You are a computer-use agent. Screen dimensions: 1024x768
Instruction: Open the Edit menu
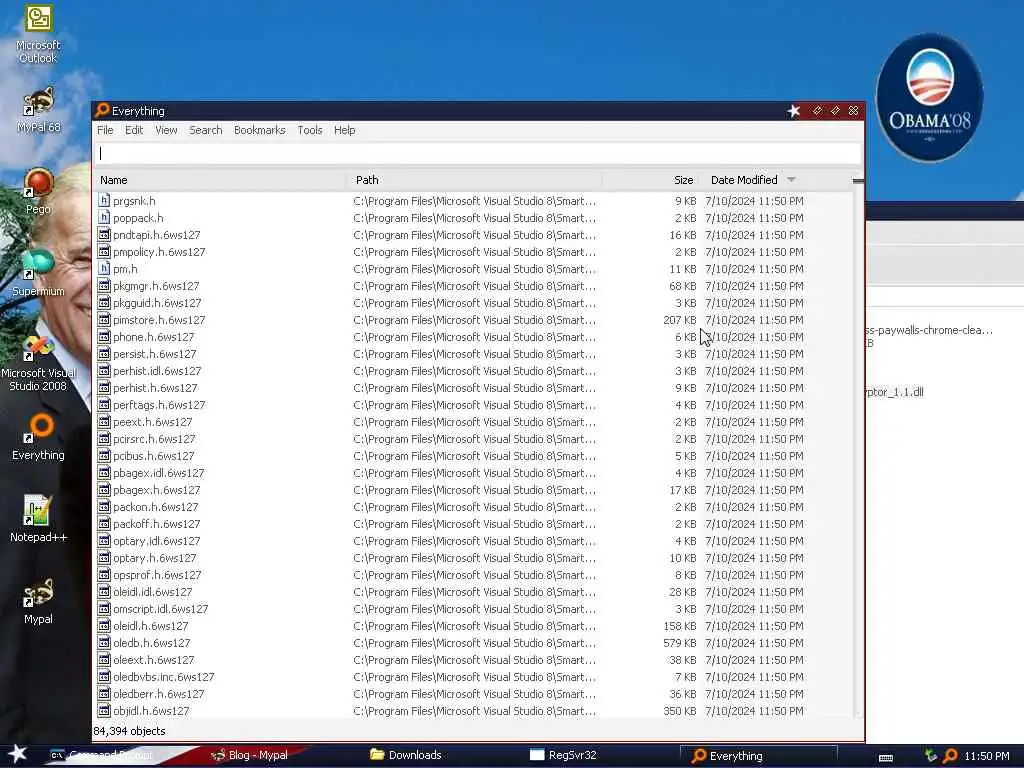tap(134, 130)
